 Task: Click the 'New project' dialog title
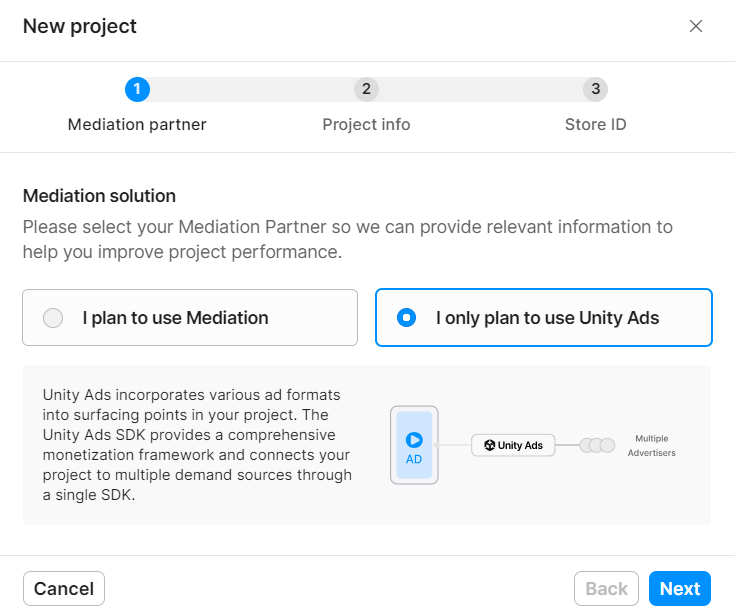(80, 26)
